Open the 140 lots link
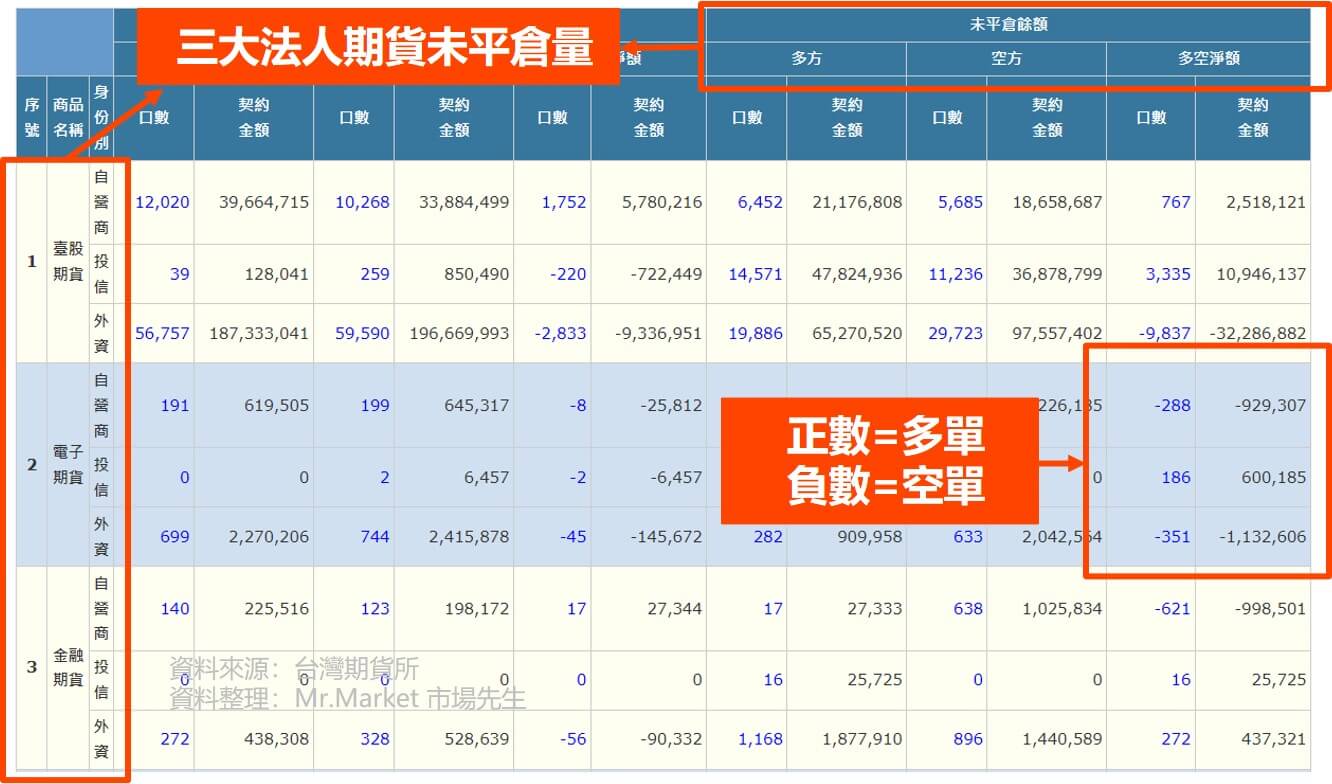 coord(175,609)
